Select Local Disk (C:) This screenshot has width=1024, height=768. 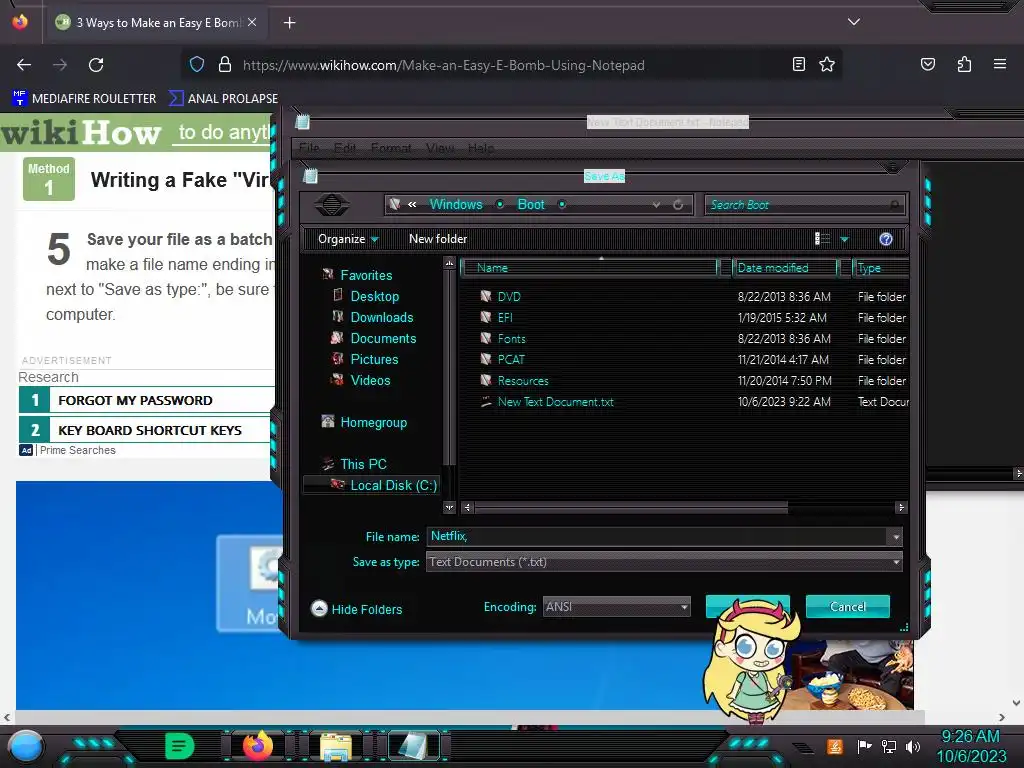click(x=393, y=485)
